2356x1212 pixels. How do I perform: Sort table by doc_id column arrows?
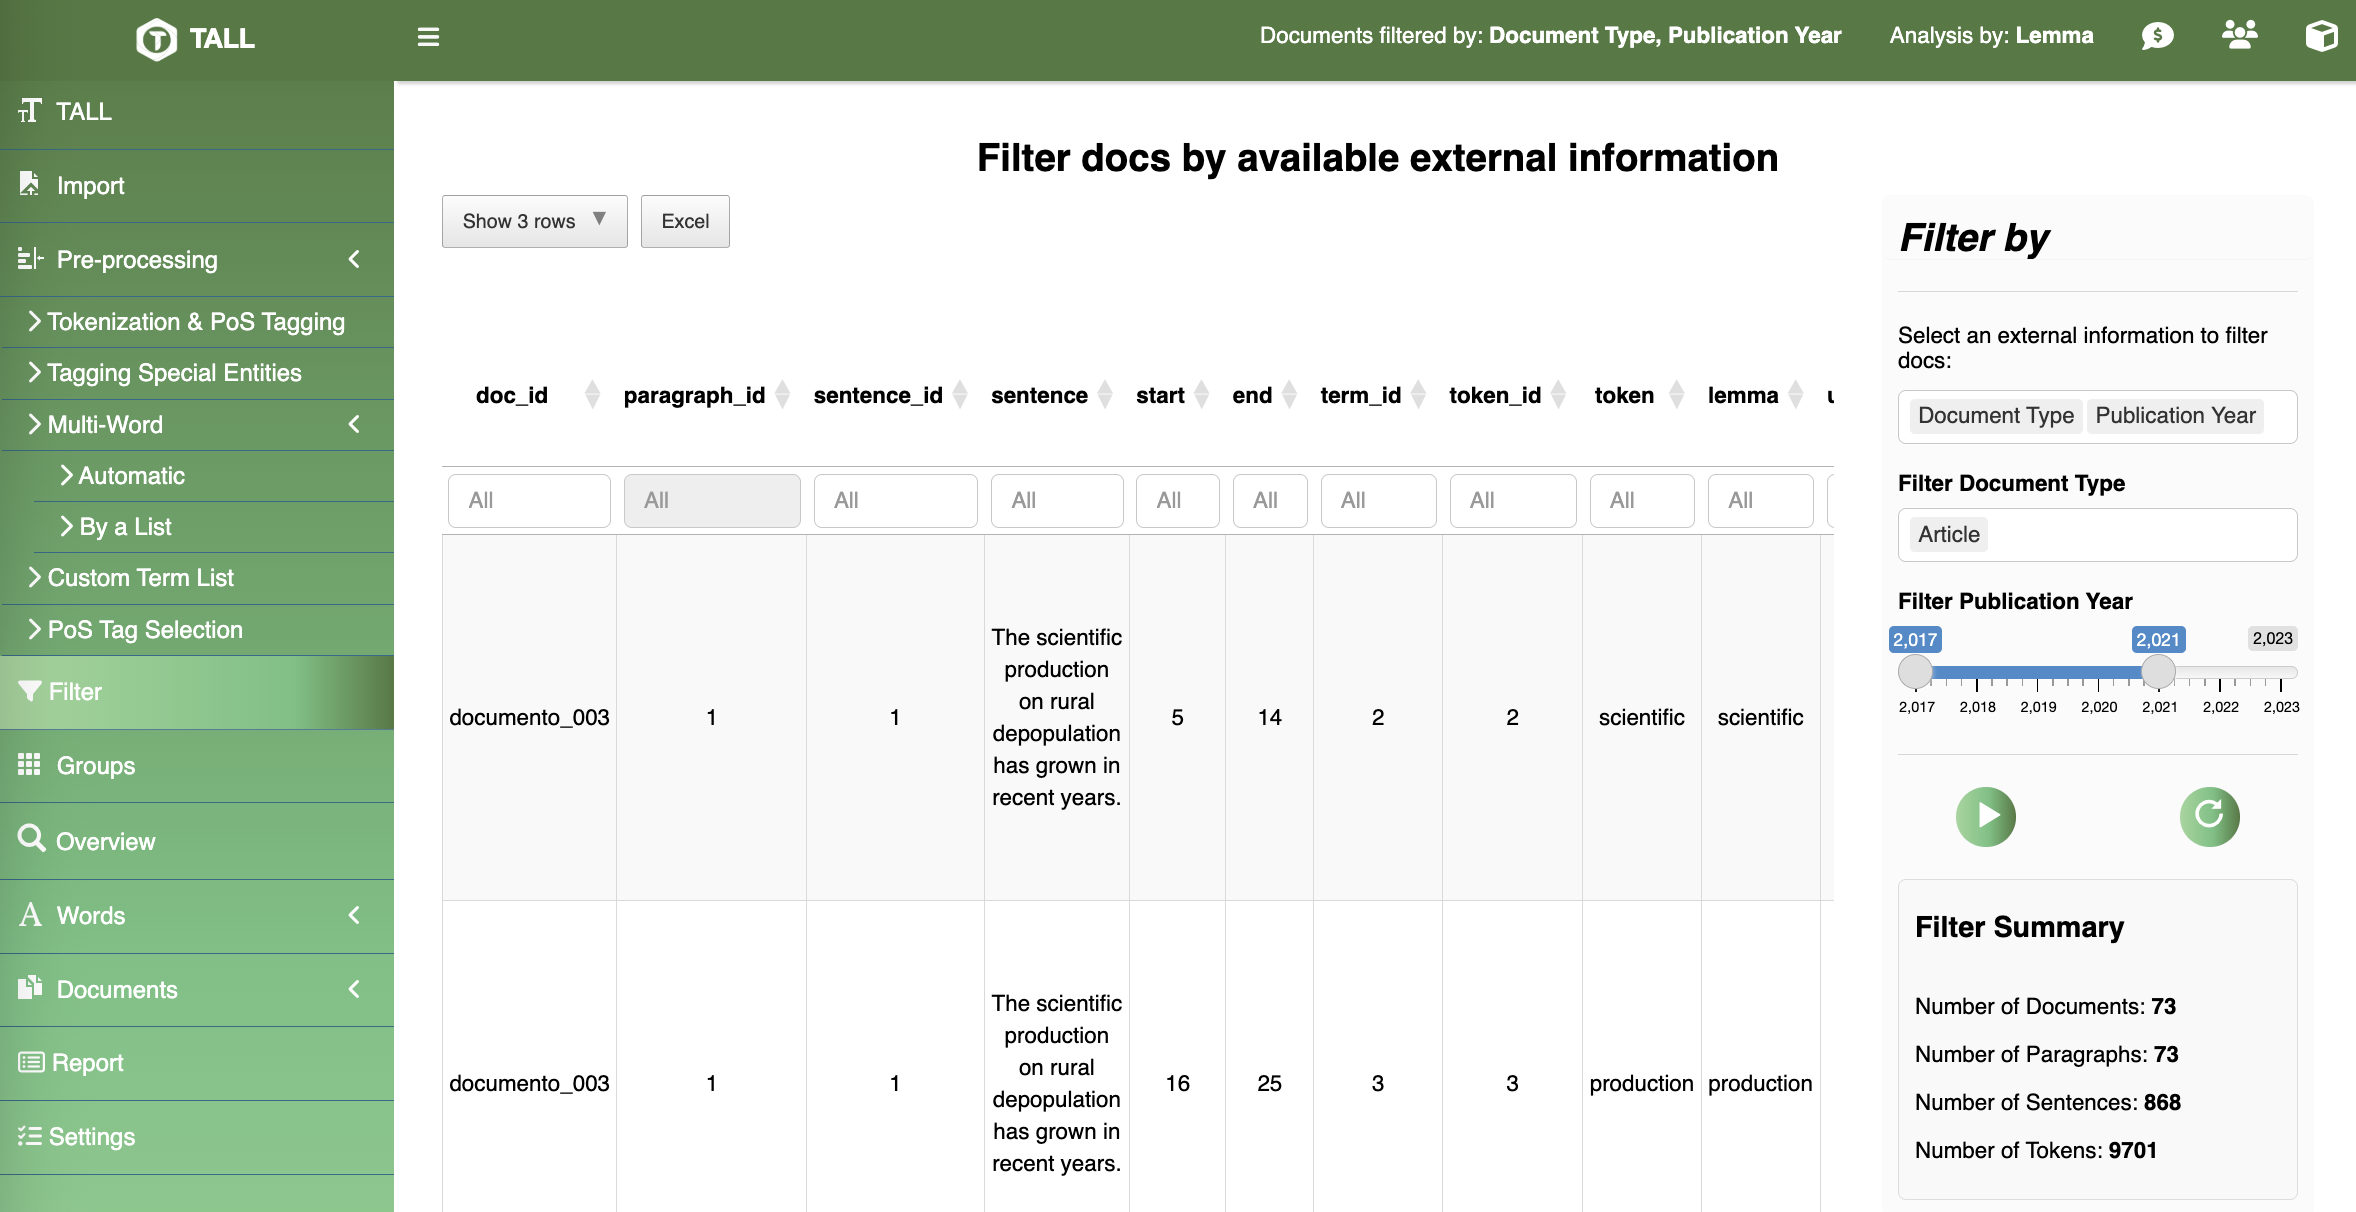point(592,395)
